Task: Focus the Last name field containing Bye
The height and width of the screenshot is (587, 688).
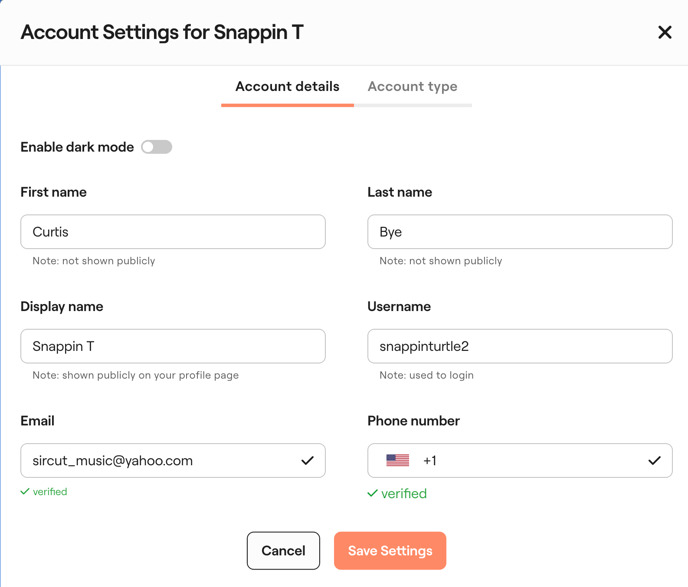Action: click(x=519, y=232)
